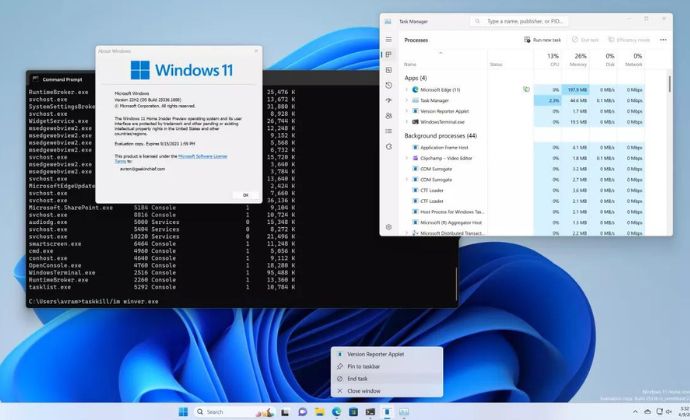Open Performance page in Task Manager sidebar

(389, 70)
